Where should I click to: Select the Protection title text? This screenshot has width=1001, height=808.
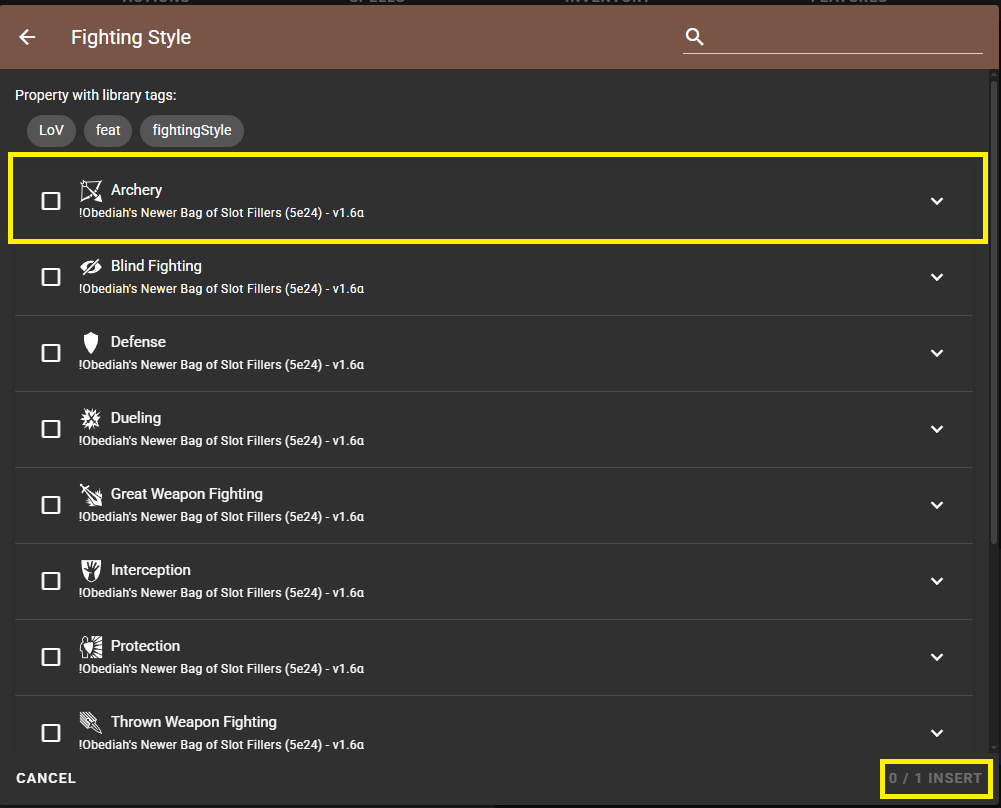(x=146, y=646)
